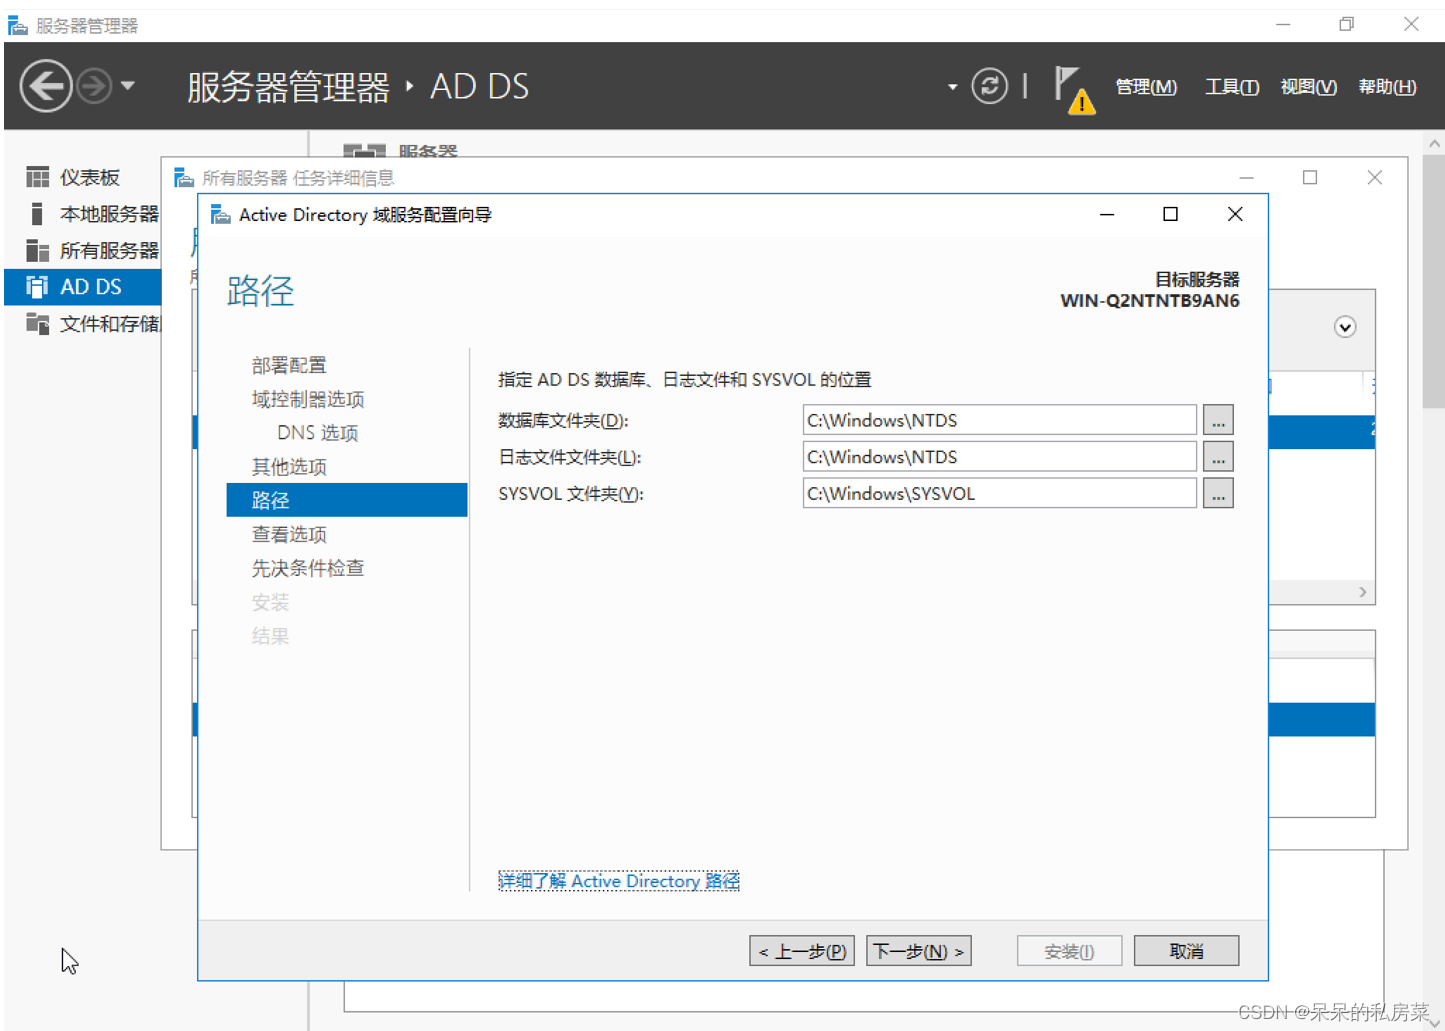Viewport: 1445px width, 1031px height.
Task: Open the 帮助(H) menu
Action: click(x=1387, y=87)
